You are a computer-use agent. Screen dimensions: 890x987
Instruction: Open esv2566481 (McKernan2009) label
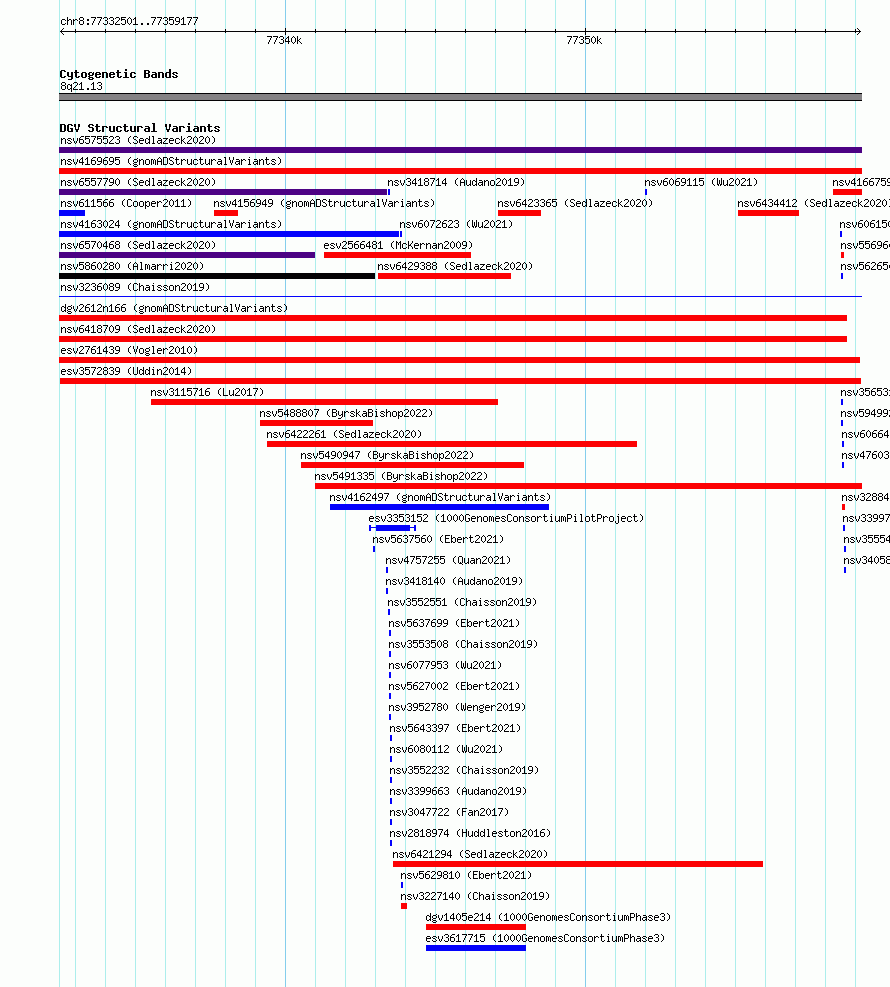tap(398, 245)
